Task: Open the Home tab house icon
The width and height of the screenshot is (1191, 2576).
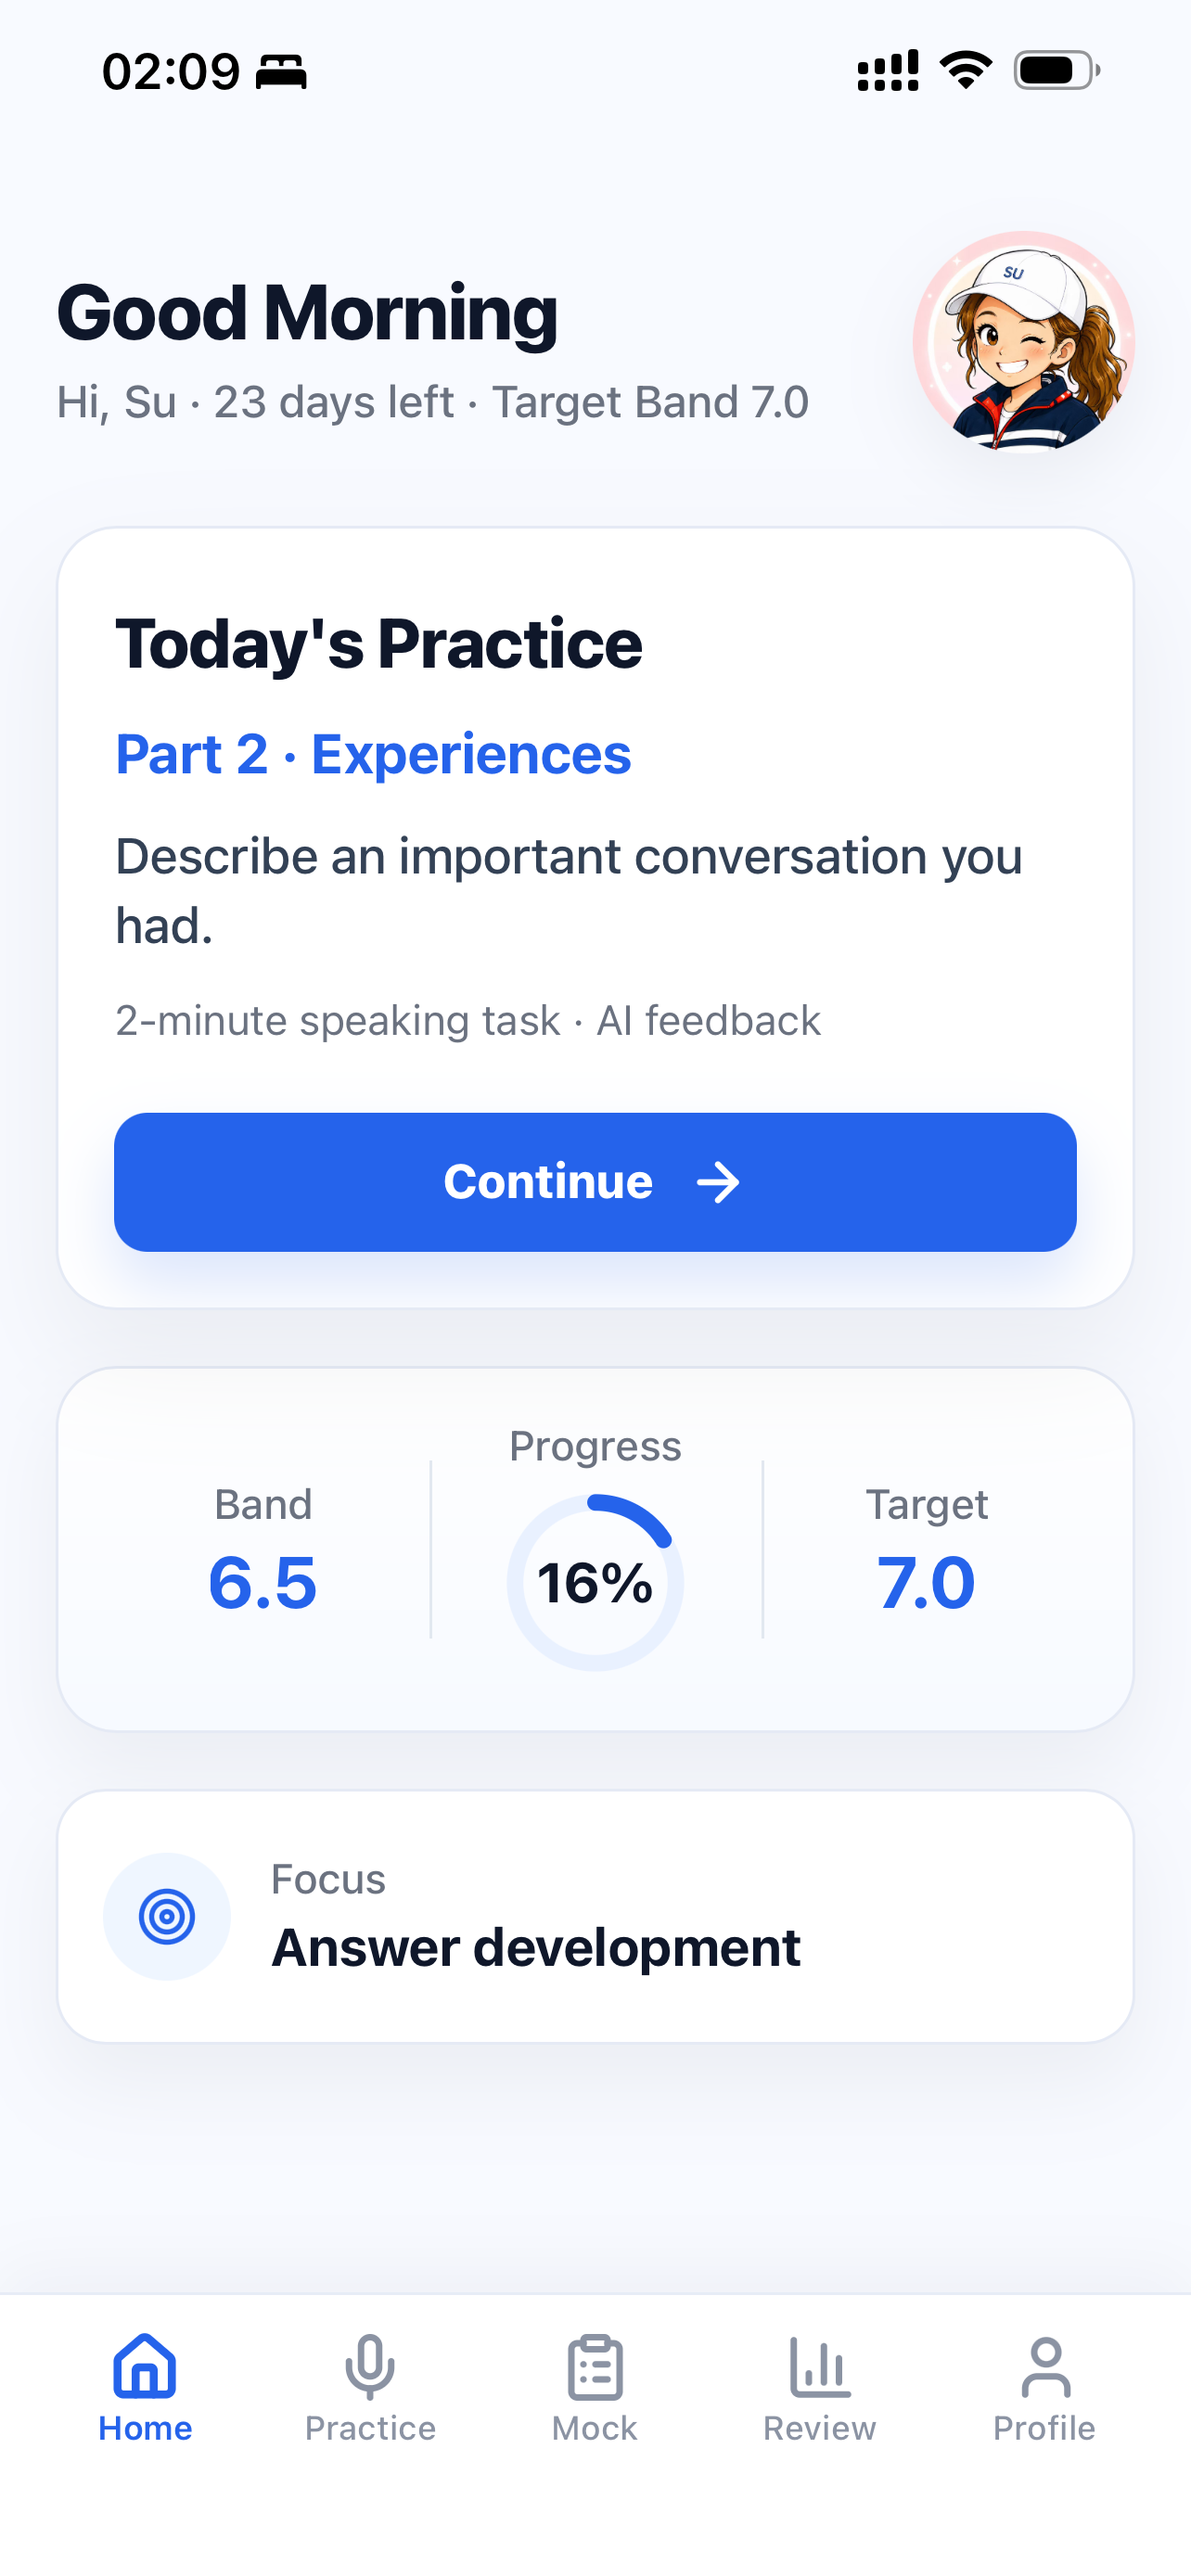Action: (145, 2366)
